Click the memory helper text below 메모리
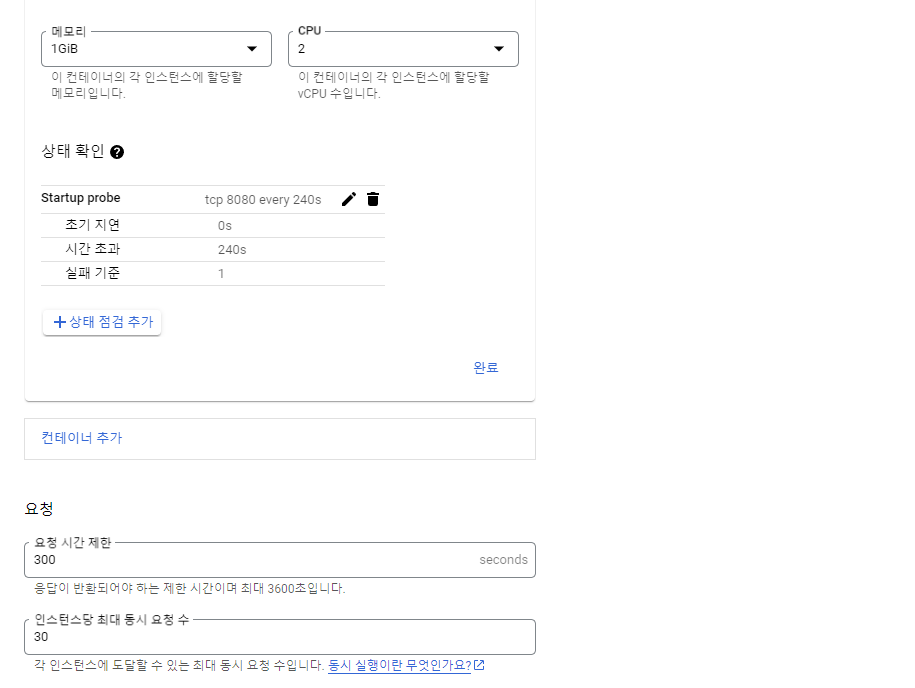The width and height of the screenshot is (915, 688). (146, 85)
